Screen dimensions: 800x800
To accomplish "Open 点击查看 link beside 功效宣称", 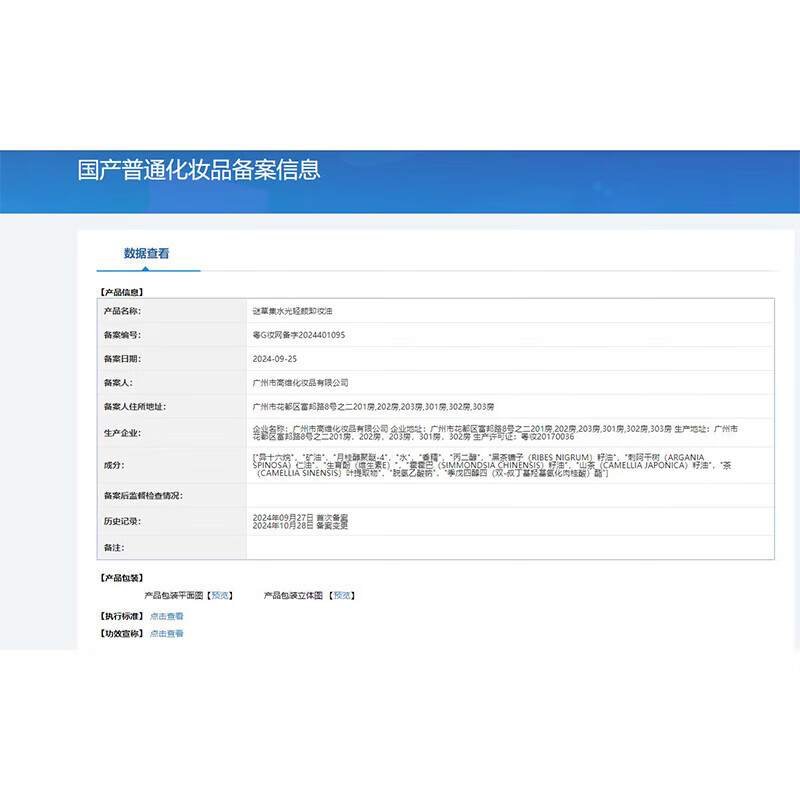I will coord(167,634).
